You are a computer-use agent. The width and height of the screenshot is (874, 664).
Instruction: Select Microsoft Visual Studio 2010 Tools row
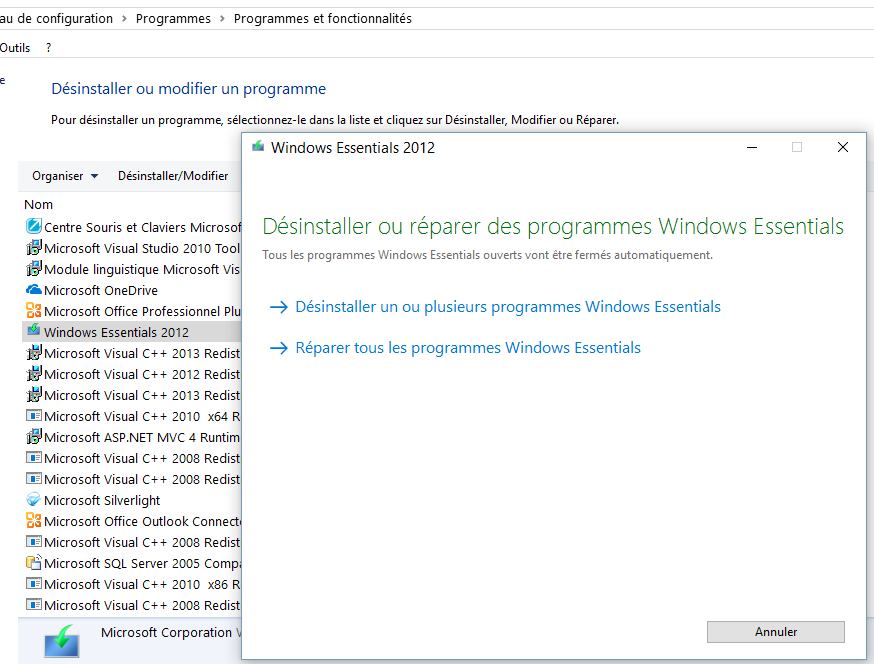pyautogui.click(x=132, y=248)
